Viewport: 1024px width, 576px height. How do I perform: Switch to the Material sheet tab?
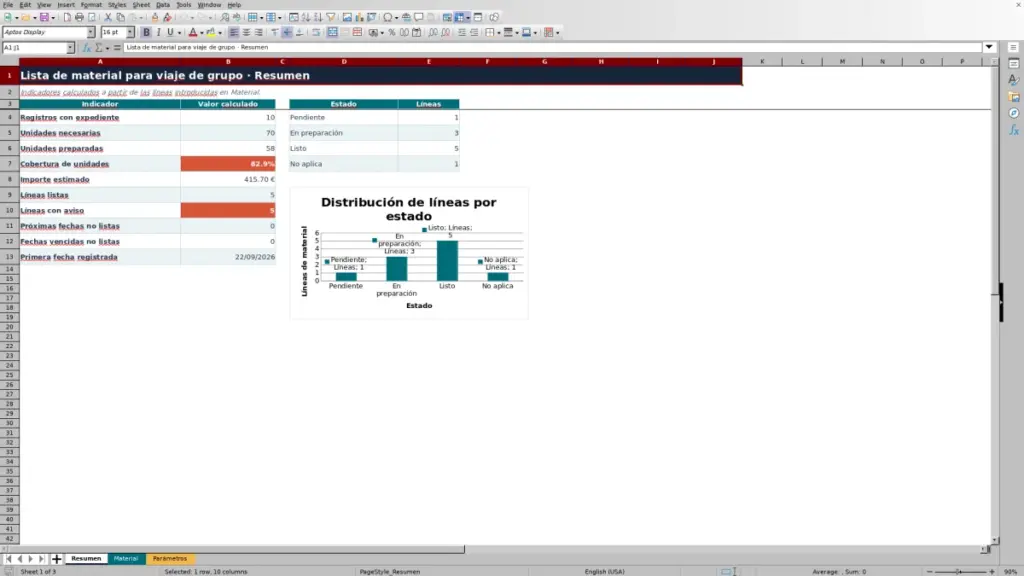click(126, 558)
